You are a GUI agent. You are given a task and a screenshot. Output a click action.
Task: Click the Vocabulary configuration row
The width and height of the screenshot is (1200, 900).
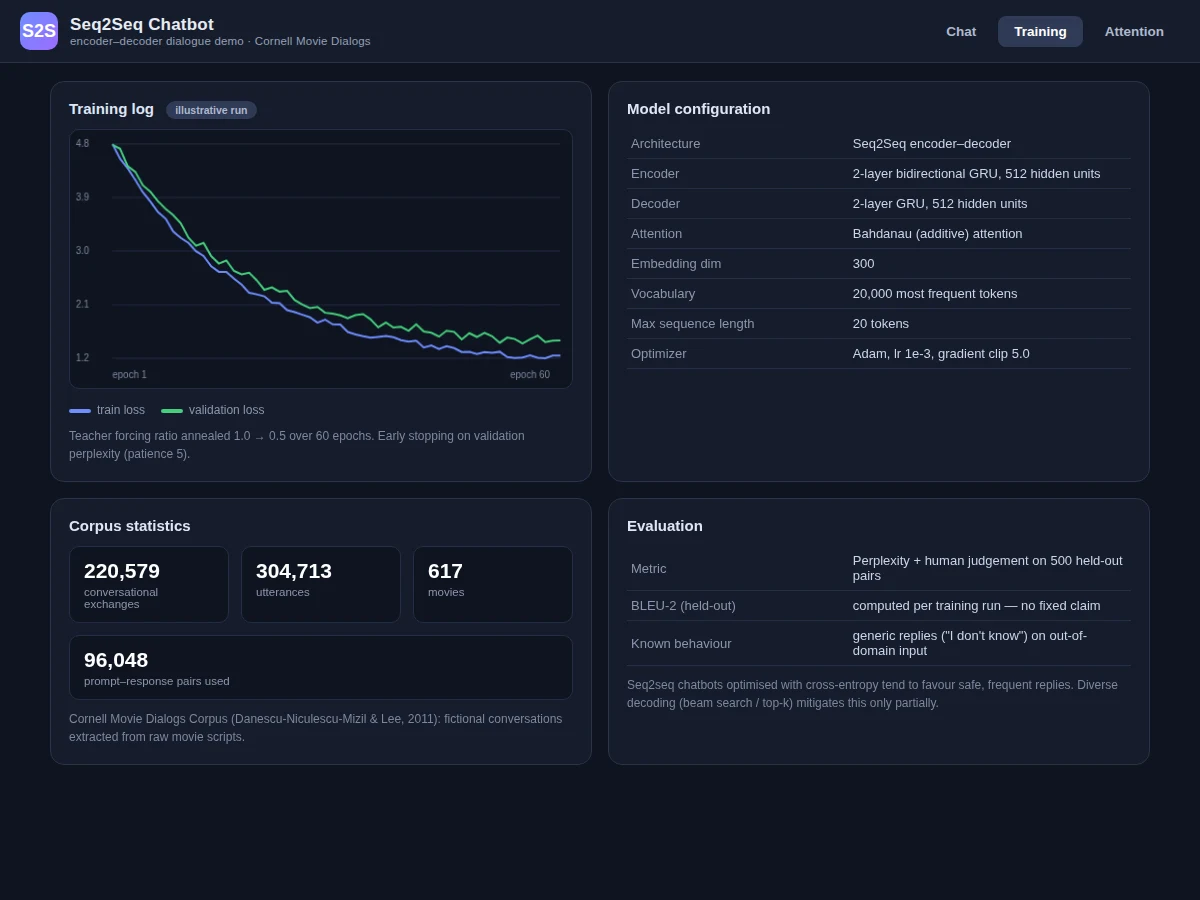pos(879,294)
